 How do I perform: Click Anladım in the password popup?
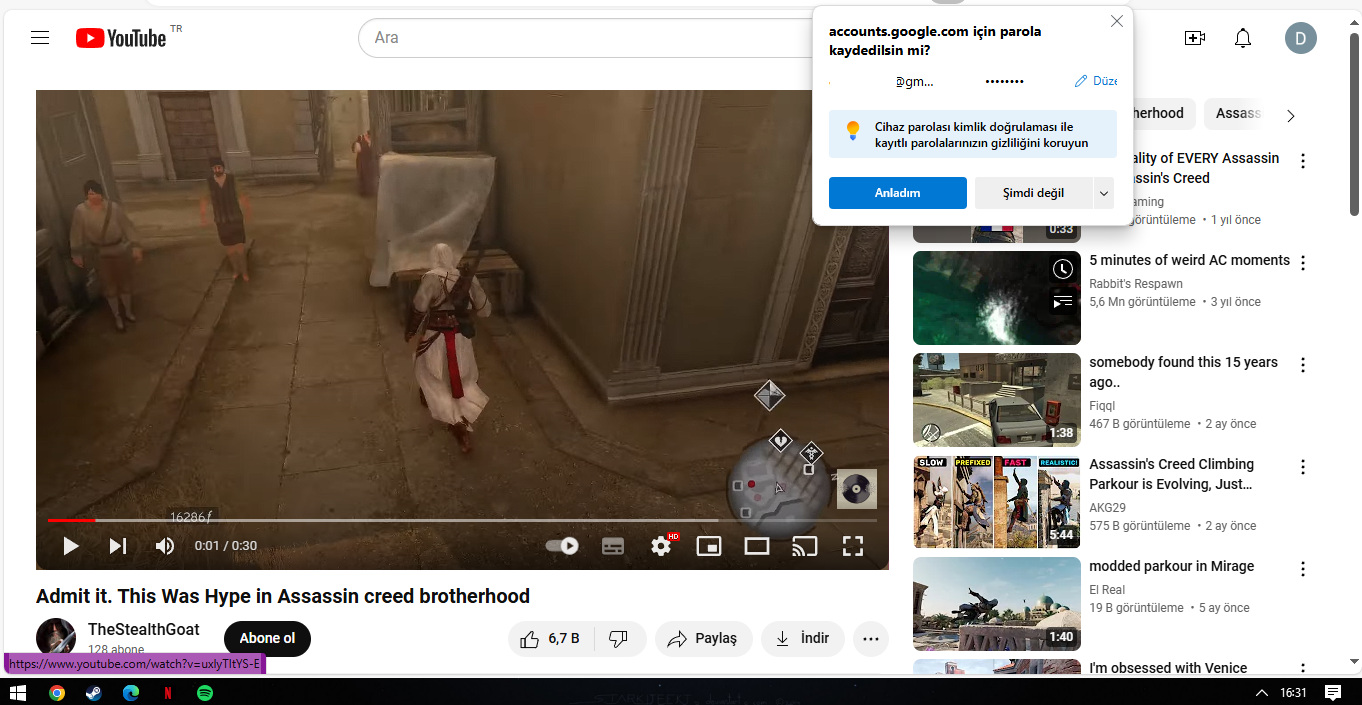coord(898,193)
